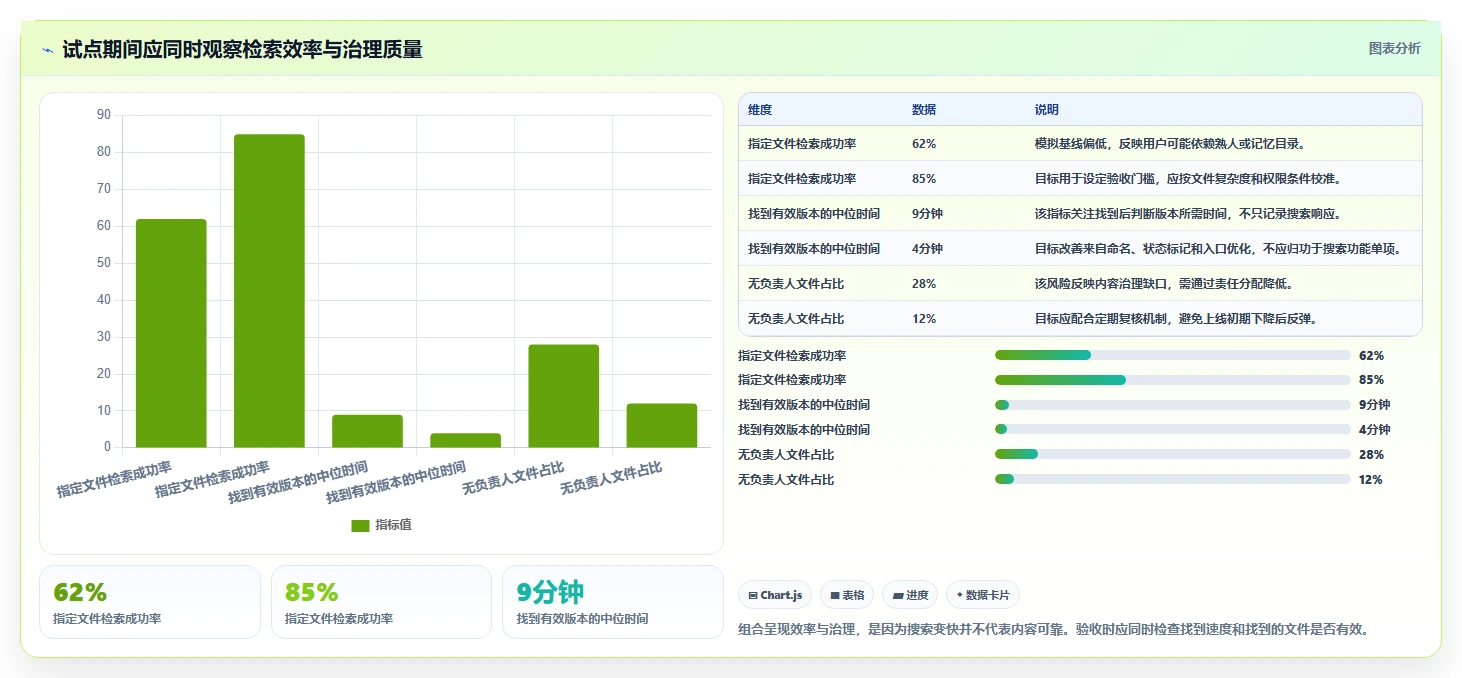Click the 维度 column header
1462x678 pixels.
760,110
